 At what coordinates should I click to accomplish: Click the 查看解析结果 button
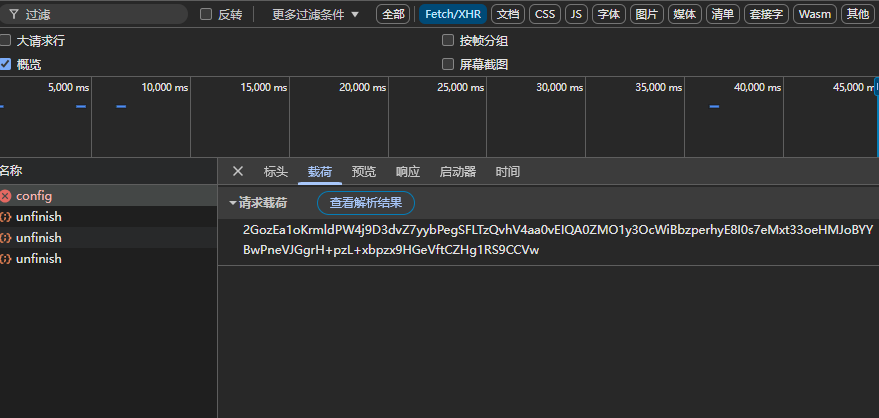(x=366, y=203)
